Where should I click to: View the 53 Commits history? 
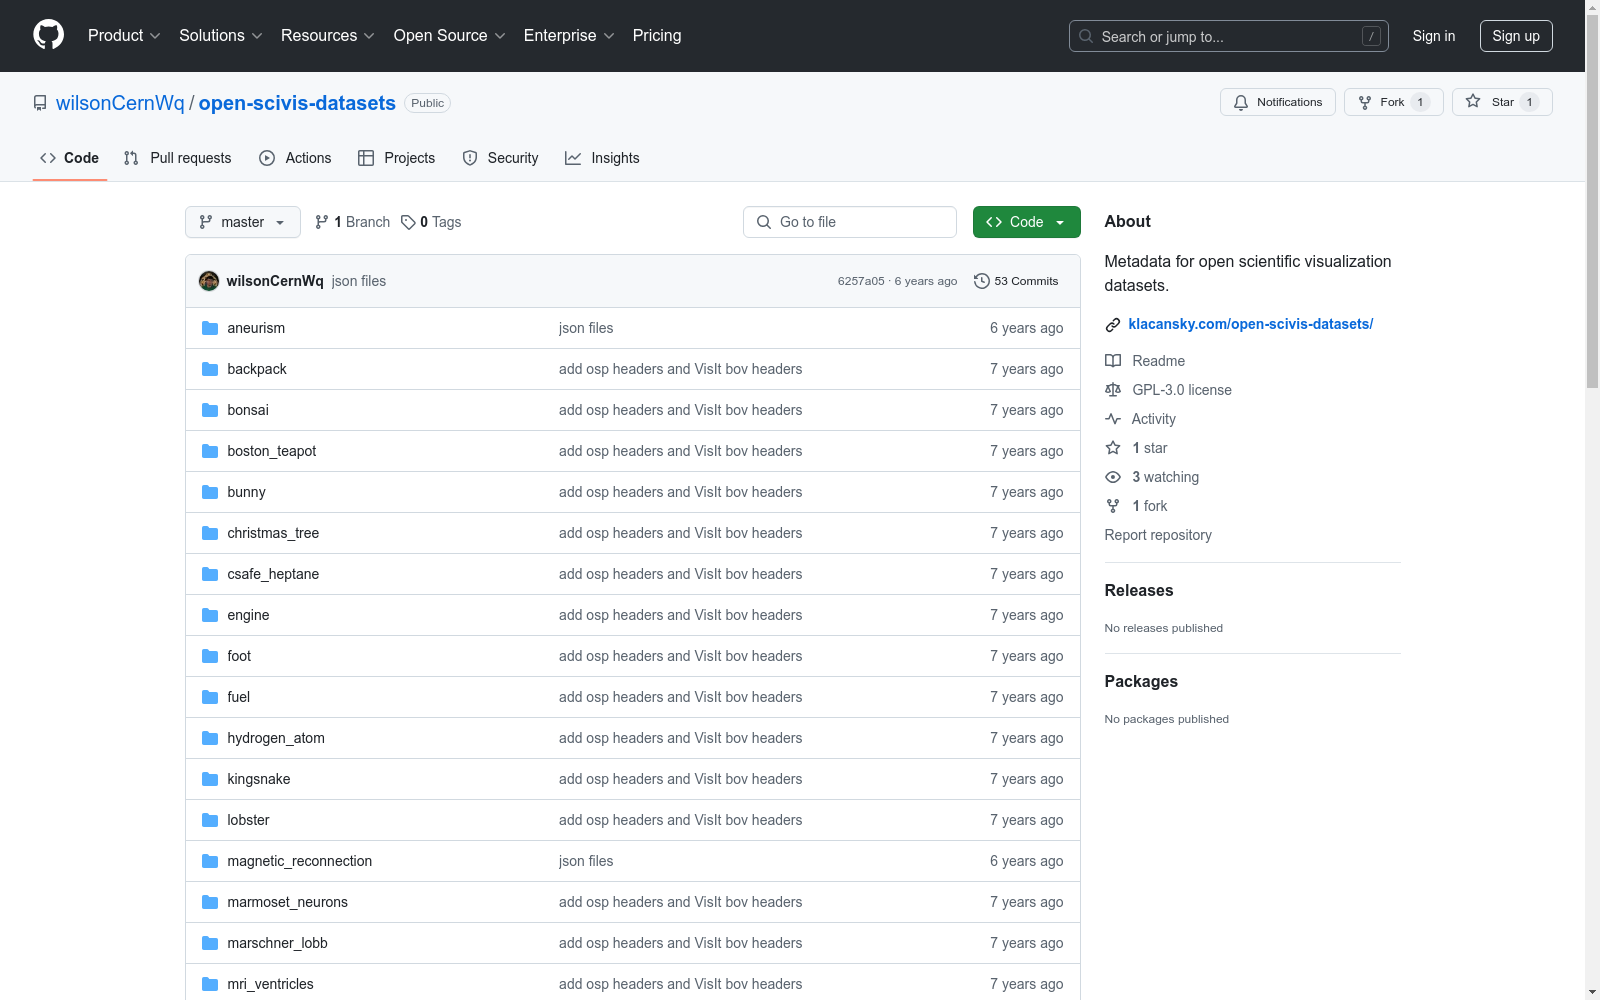point(1016,281)
